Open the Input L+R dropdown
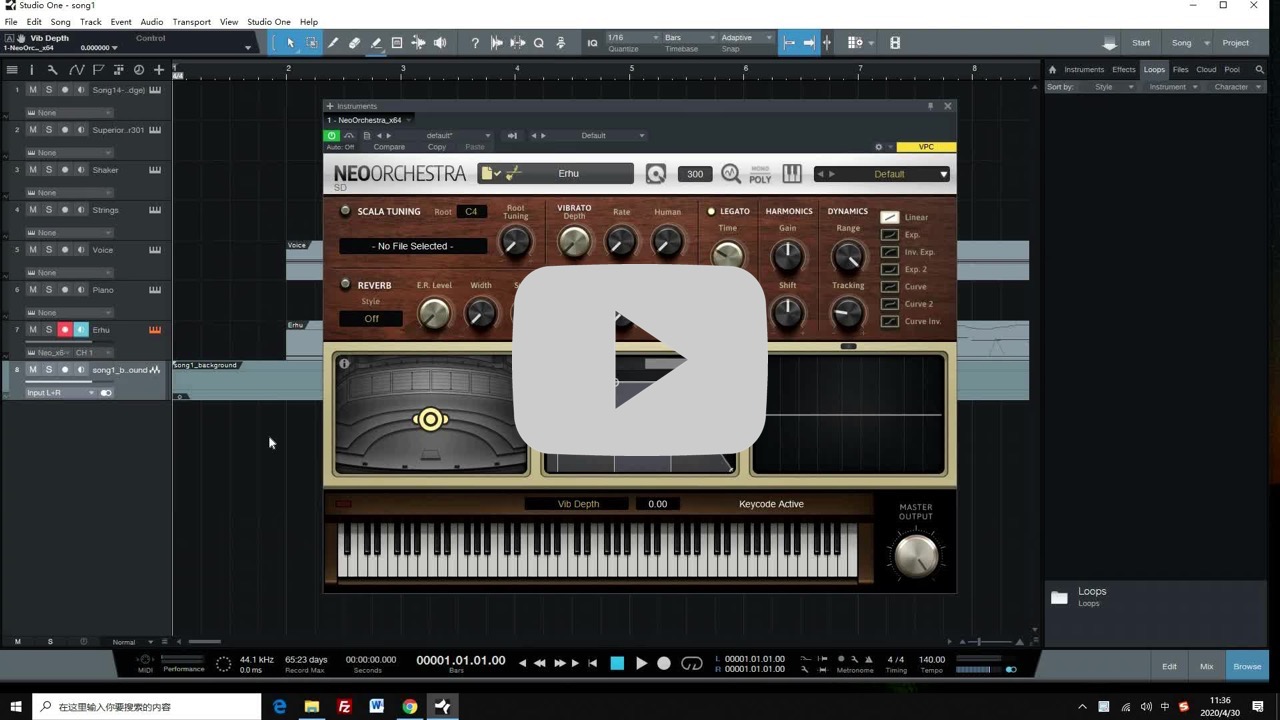Screen dimensions: 1280x720 [60, 393]
